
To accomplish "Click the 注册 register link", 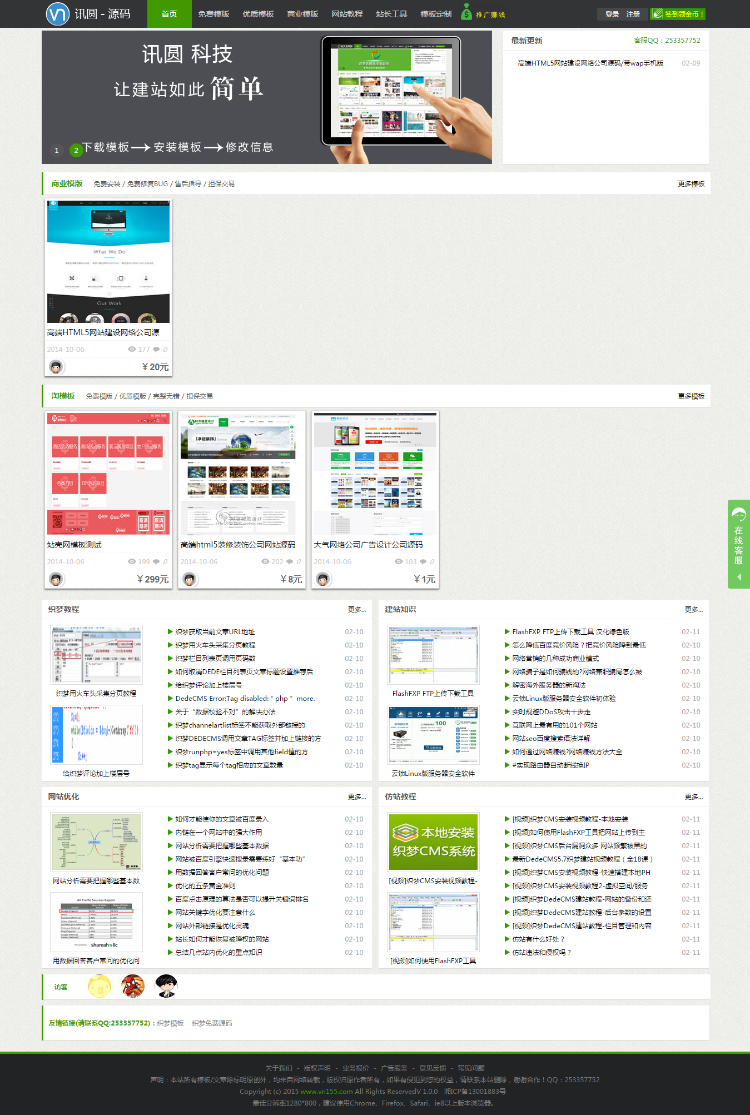I will pyautogui.click(x=633, y=14).
